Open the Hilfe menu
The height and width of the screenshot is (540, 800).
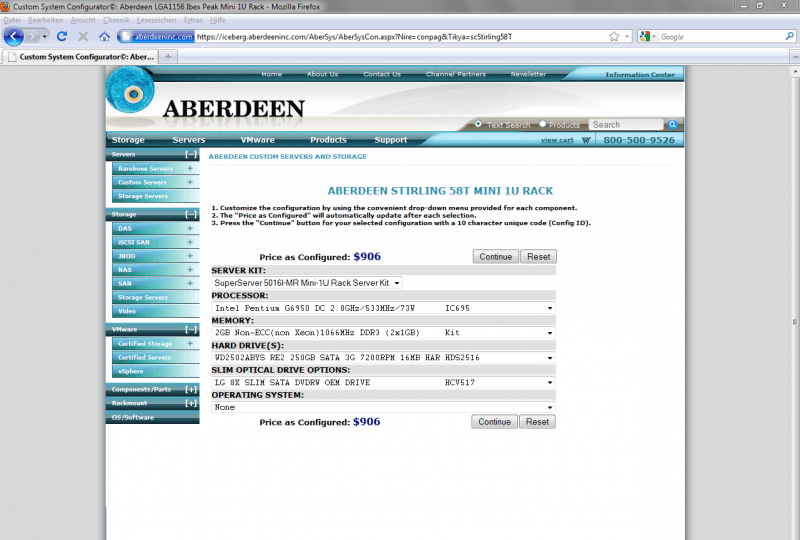(217, 20)
